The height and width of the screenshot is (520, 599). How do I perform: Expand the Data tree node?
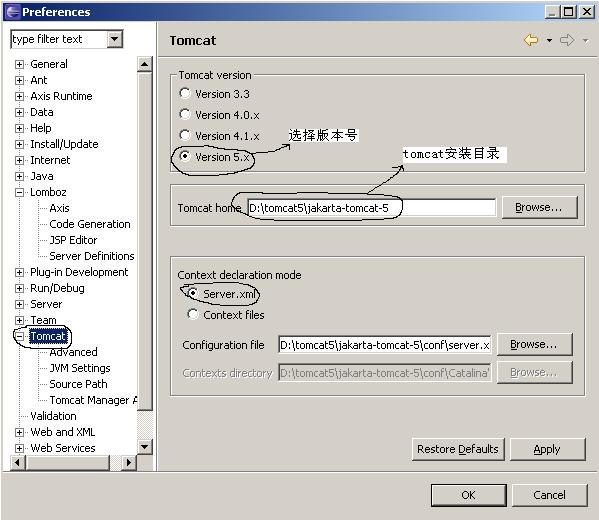tap(19, 112)
